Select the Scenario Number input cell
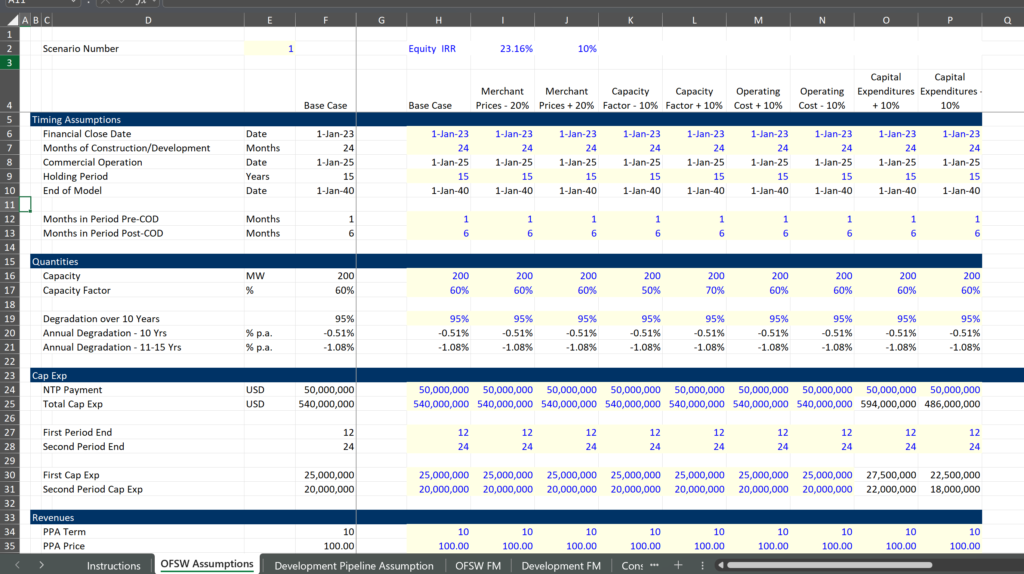This screenshot has height=574, width=1024. 270,48
